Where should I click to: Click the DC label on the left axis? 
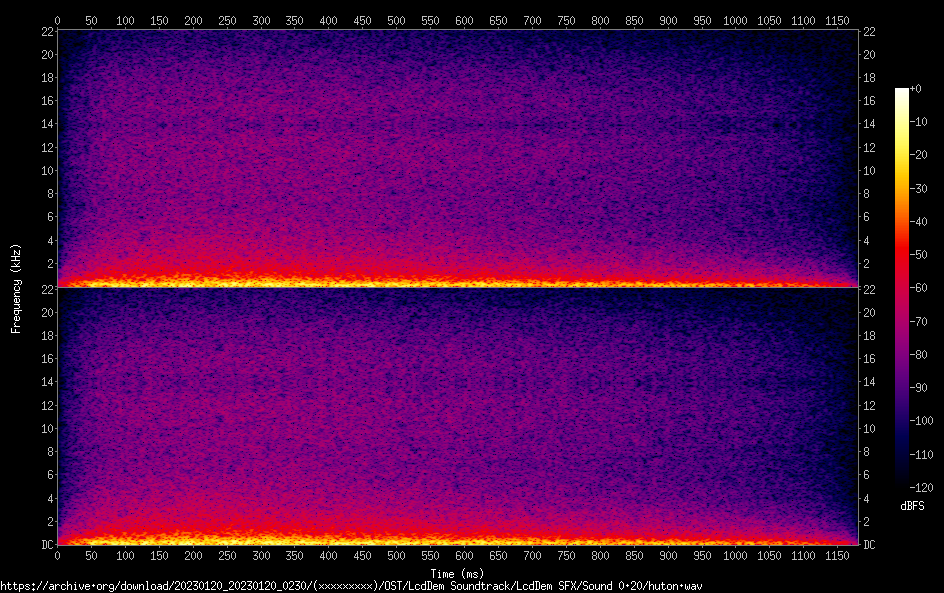tap(46, 545)
